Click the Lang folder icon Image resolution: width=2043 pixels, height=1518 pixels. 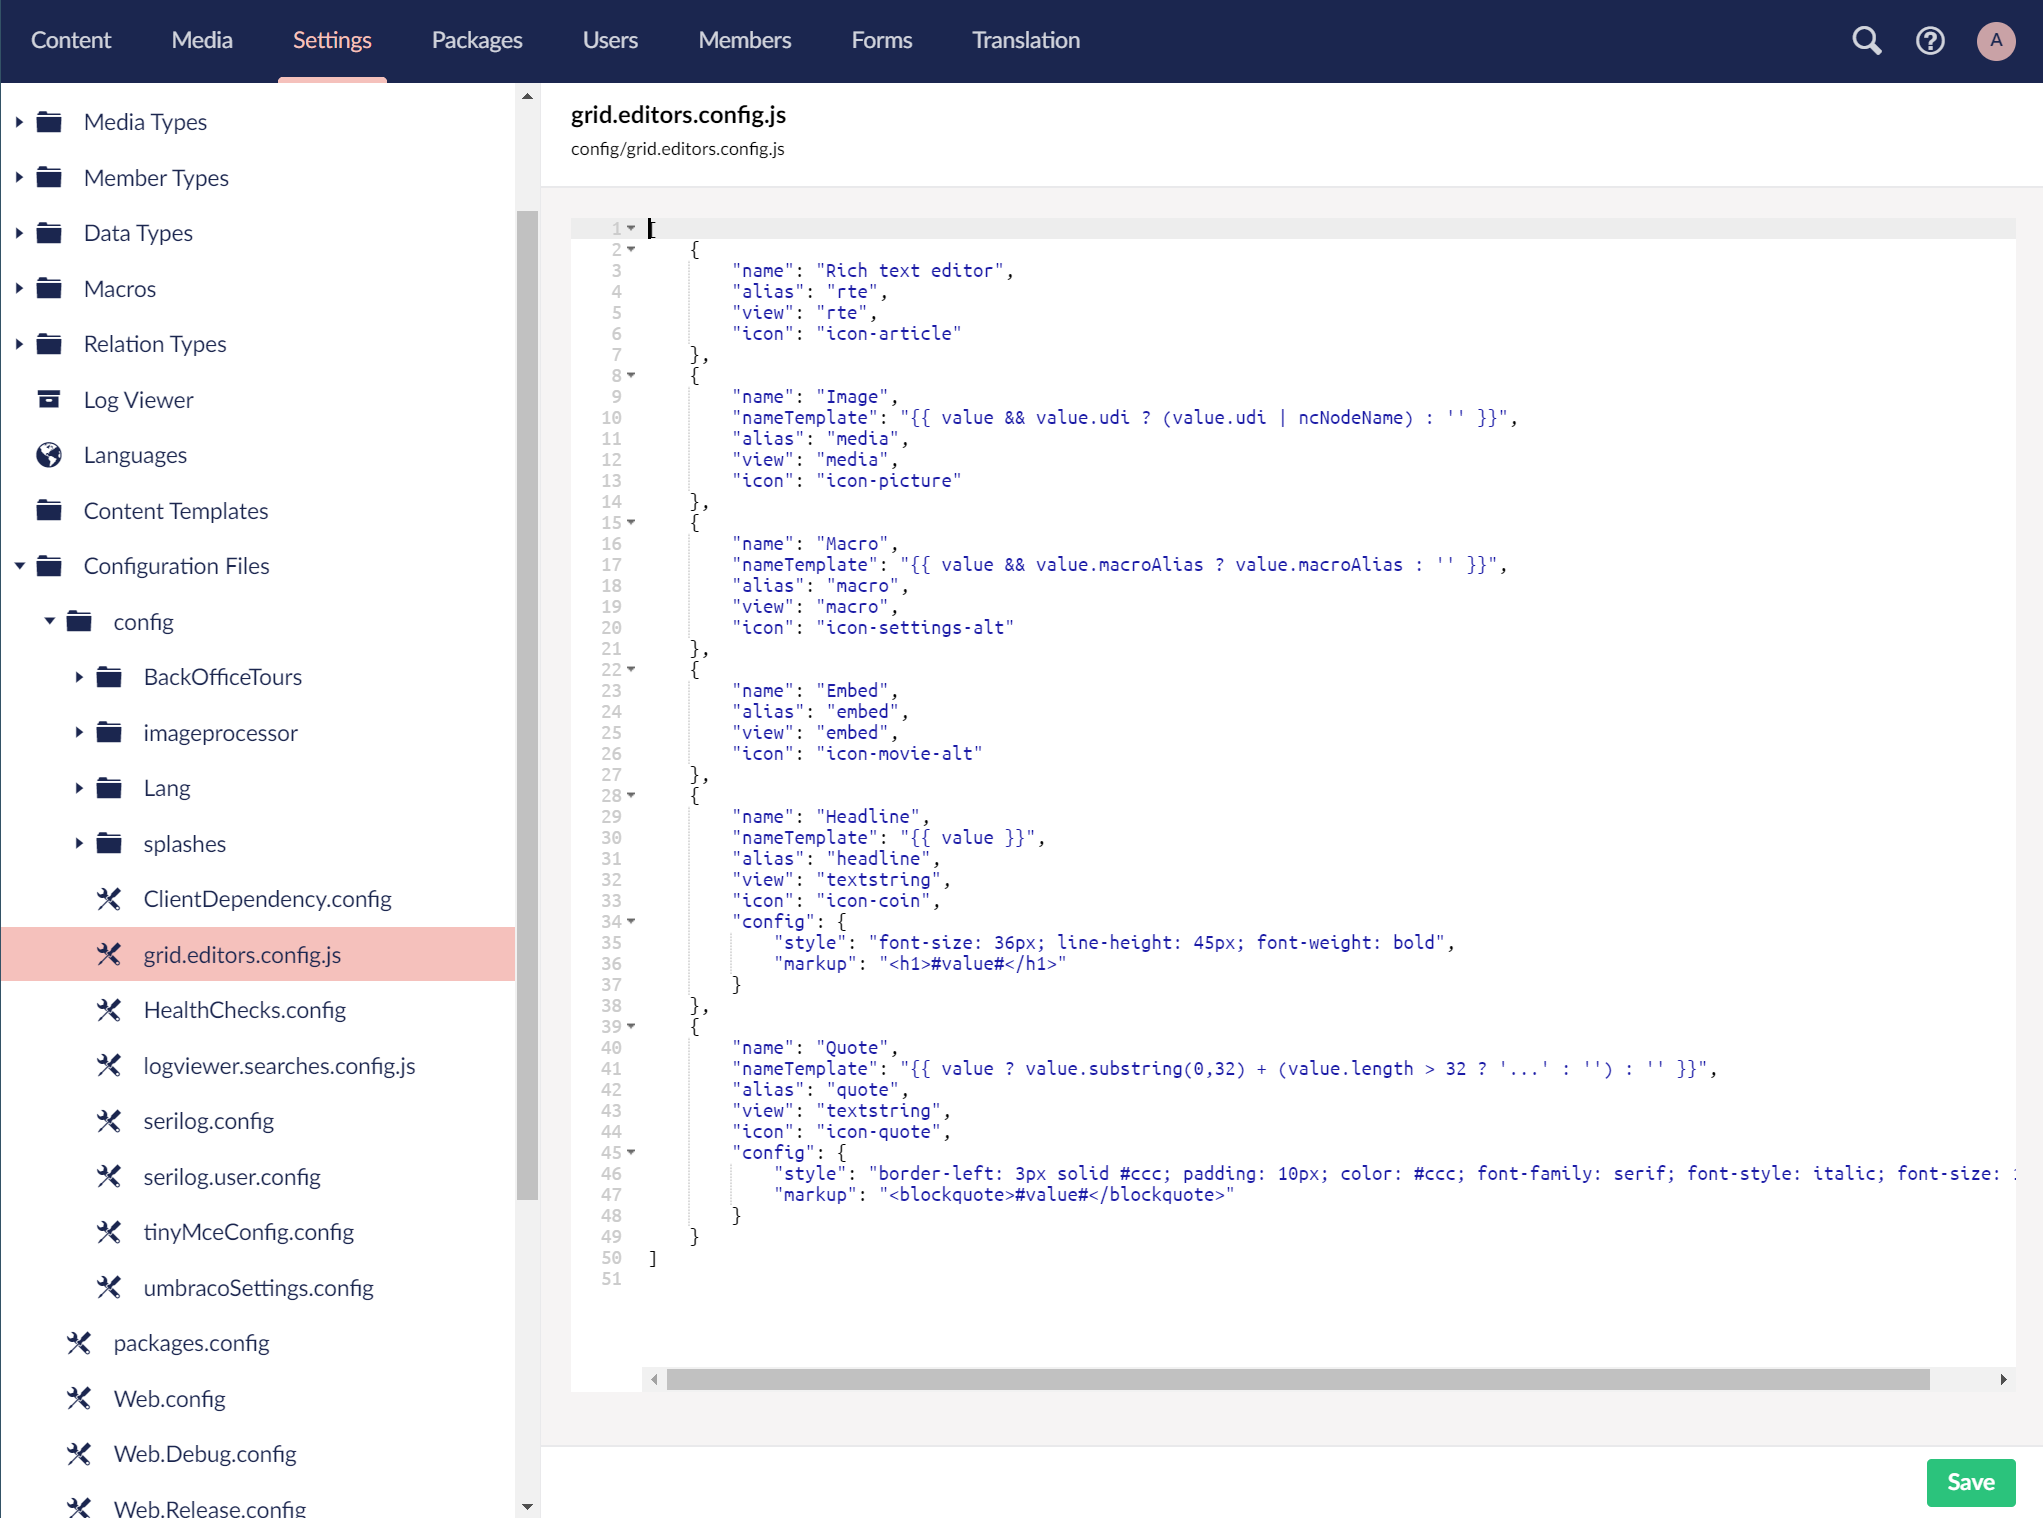pyautogui.click(x=109, y=788)
